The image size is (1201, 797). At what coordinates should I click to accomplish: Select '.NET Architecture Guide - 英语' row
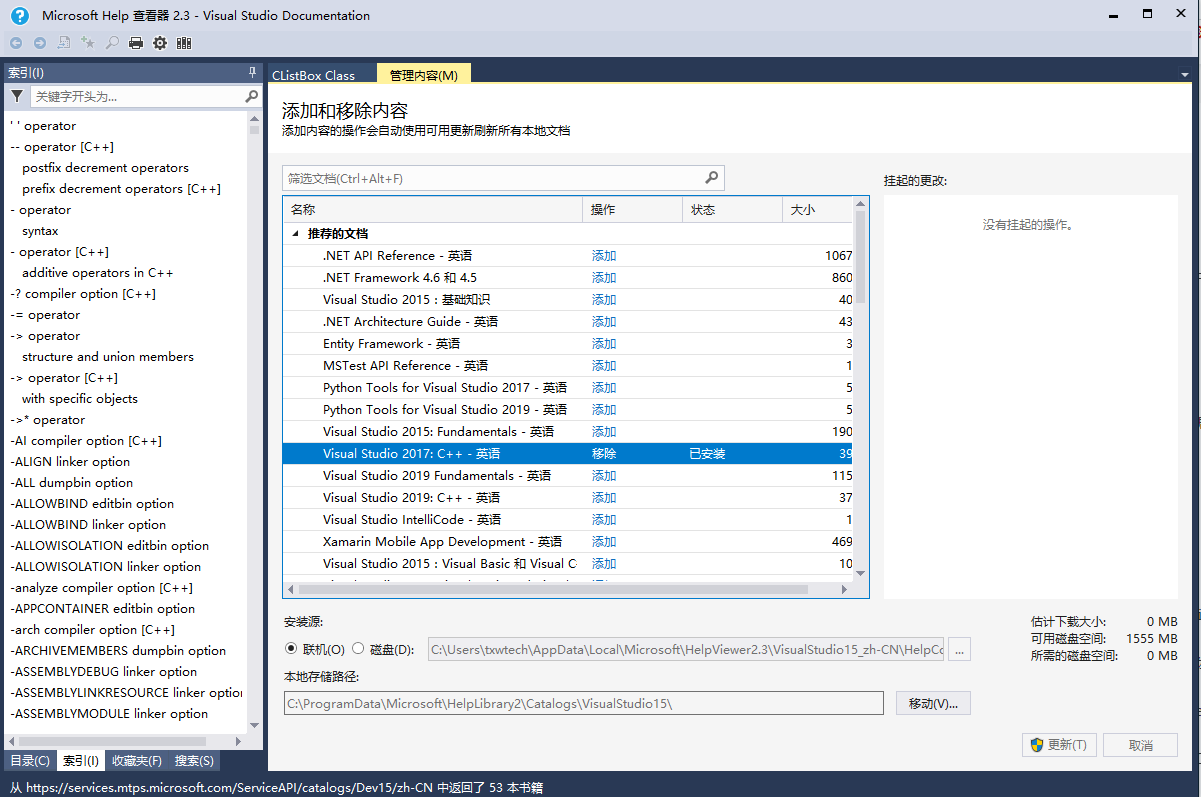click(568, 322)
